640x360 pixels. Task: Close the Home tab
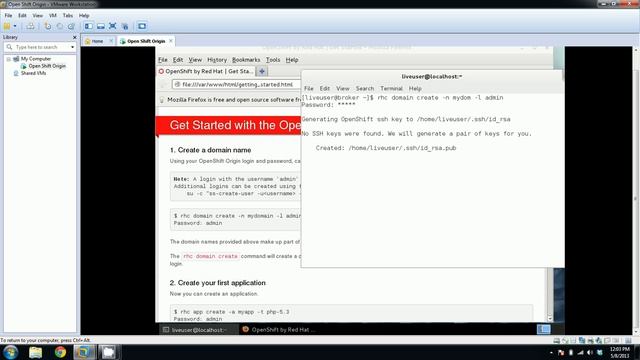pyautogui.click(x=111, y=41)
